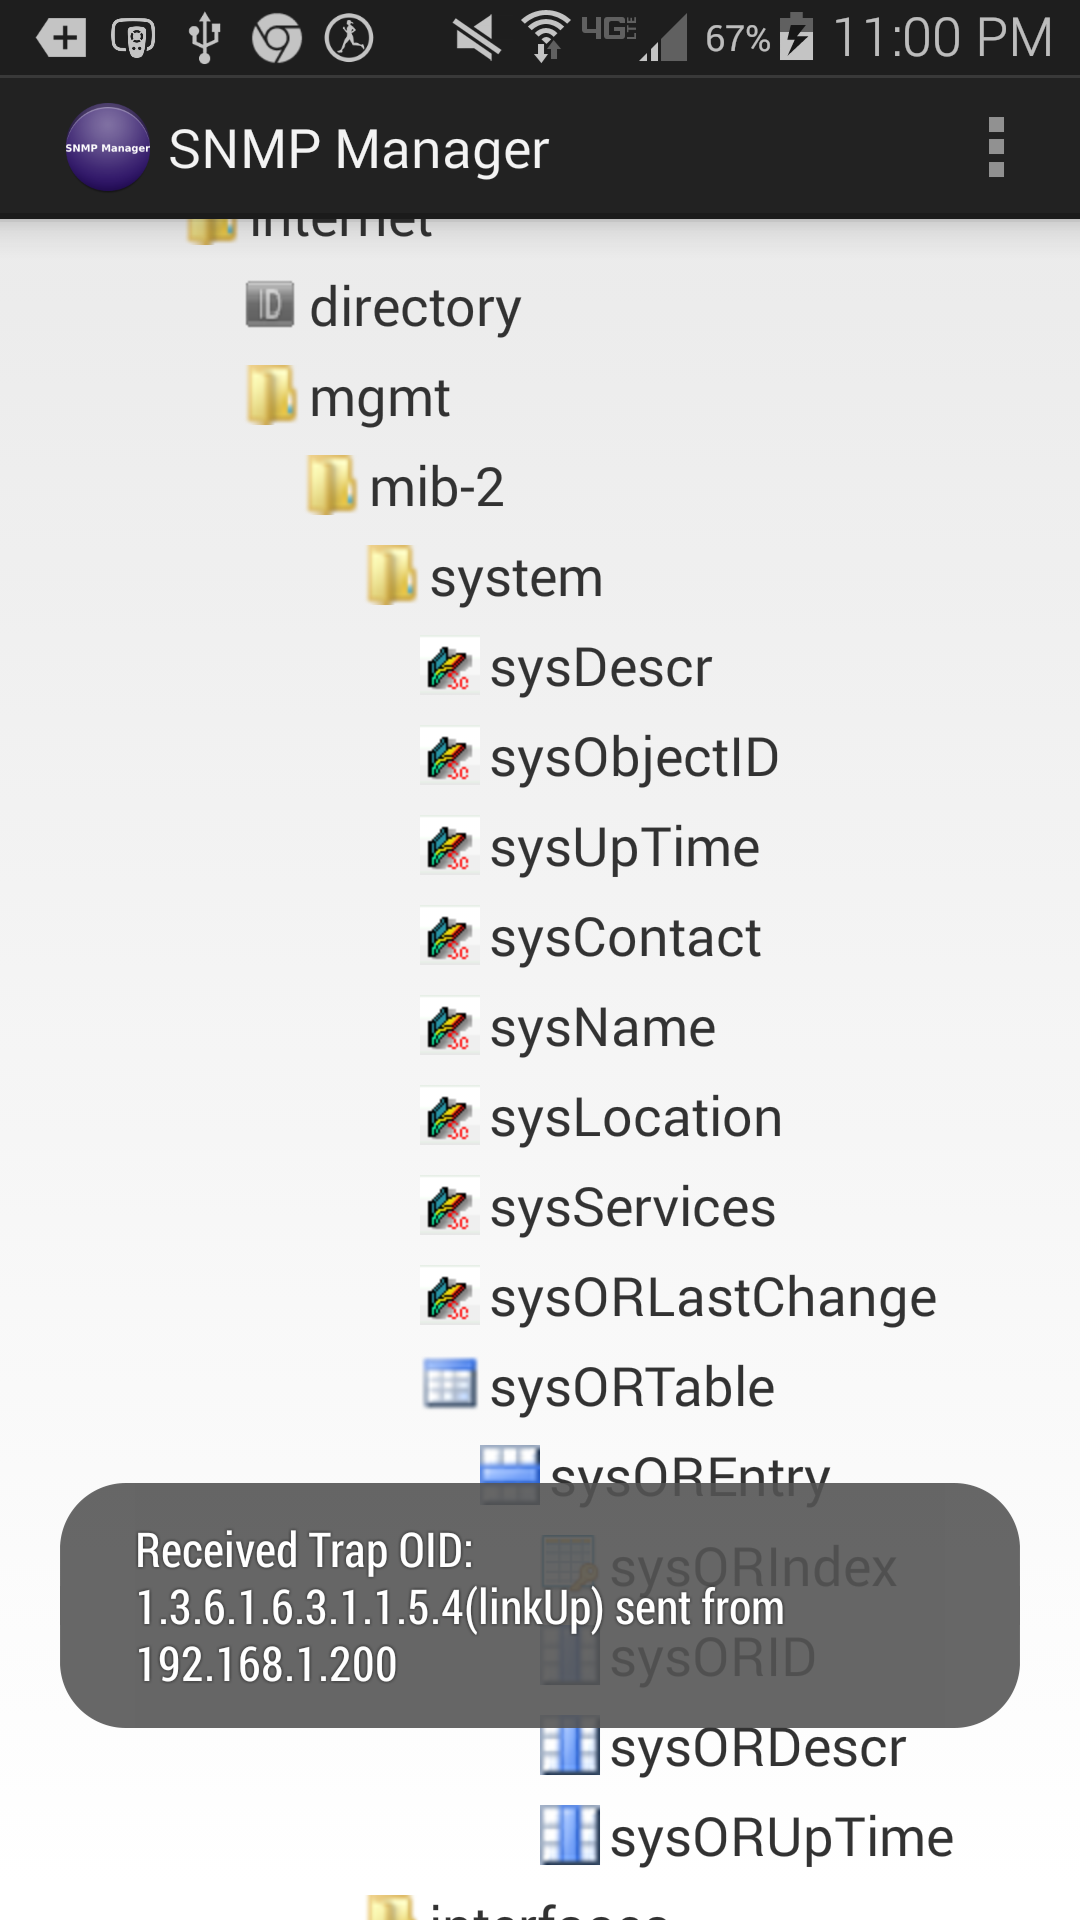Screen dimensions: 1080x1920
Task: Tap the Wi-Fi status bar icon
Action: [x=545, y=38]
